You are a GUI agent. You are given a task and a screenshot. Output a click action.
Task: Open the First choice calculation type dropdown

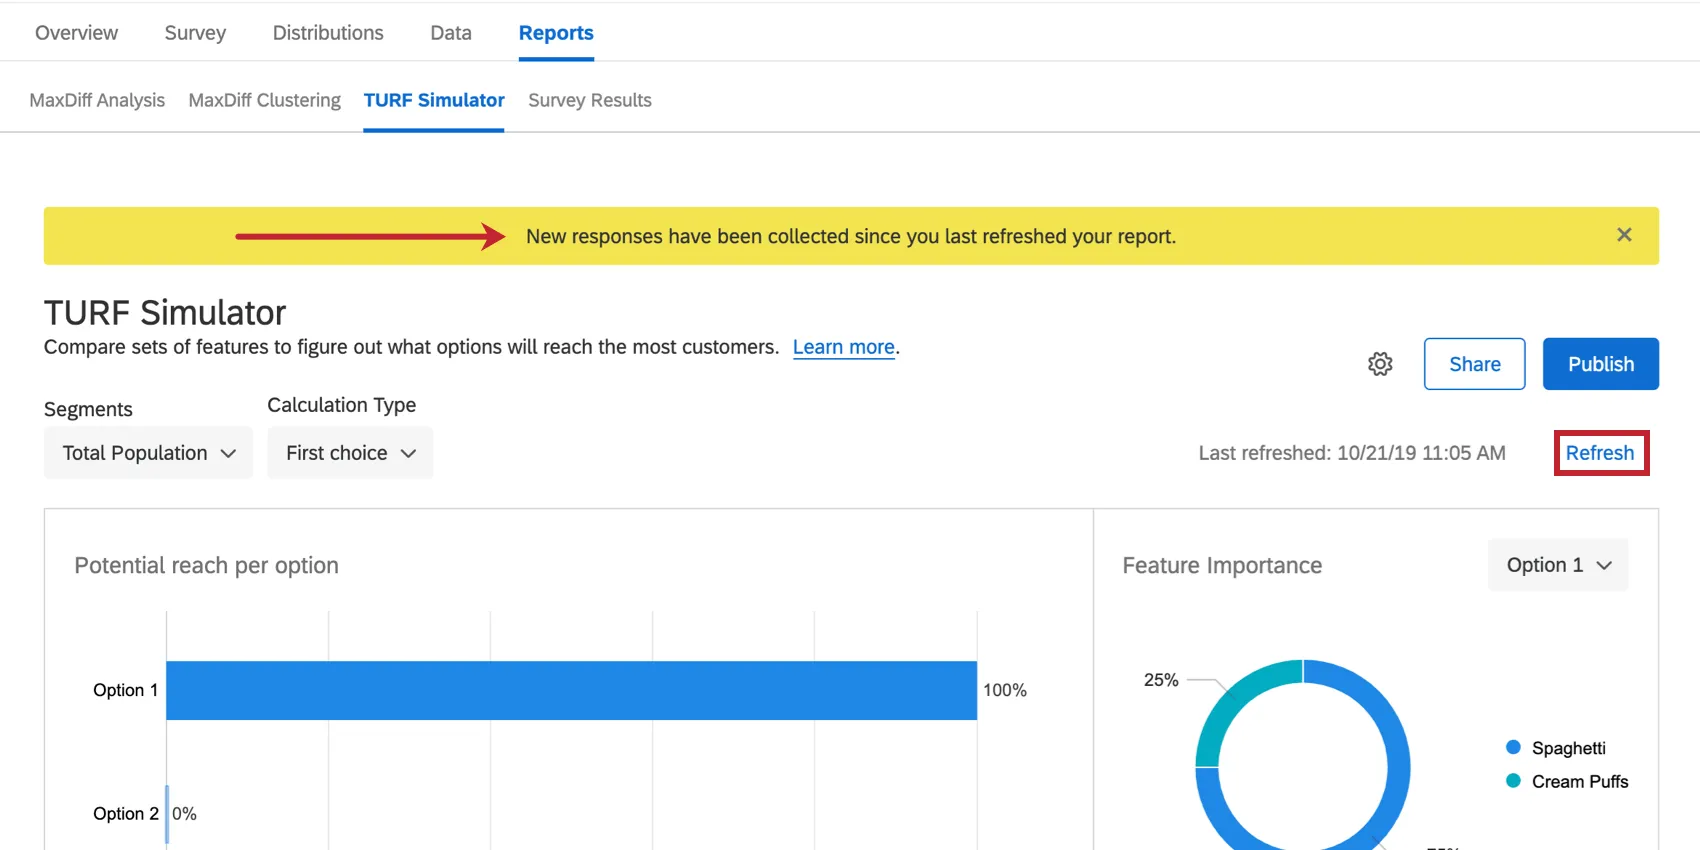pos(350,453)
